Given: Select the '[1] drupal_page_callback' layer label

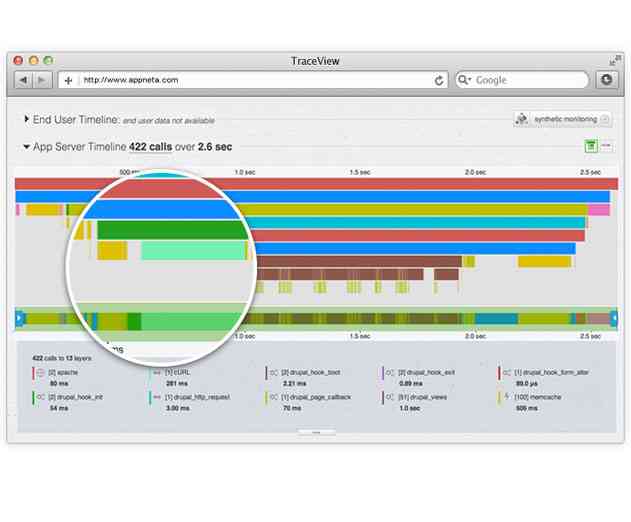Looking at the screenshot, I should [316, 397].
